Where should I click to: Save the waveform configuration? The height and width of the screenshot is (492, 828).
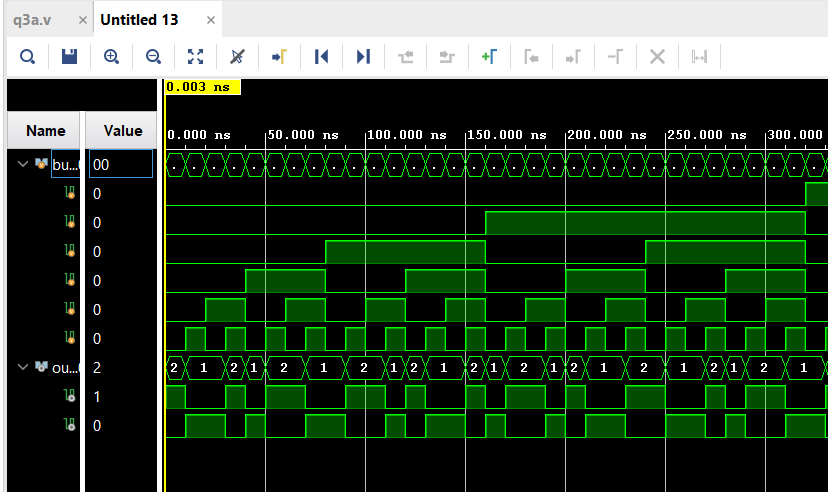point(69,57)
